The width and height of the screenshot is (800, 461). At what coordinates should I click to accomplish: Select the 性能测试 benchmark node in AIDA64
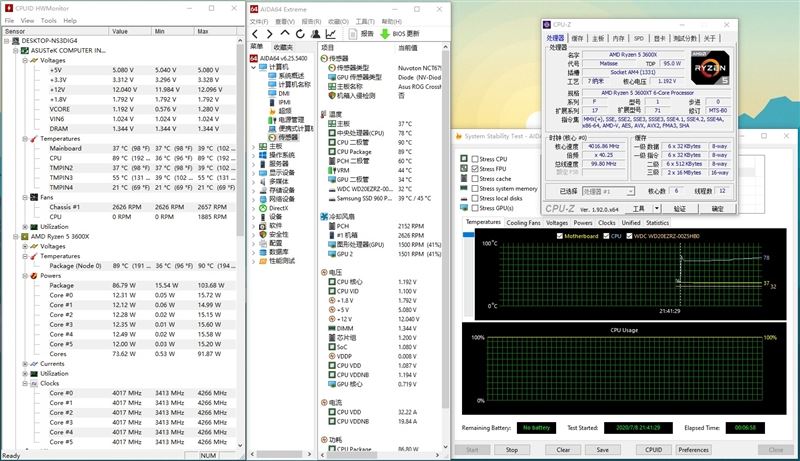click(282, 261)
